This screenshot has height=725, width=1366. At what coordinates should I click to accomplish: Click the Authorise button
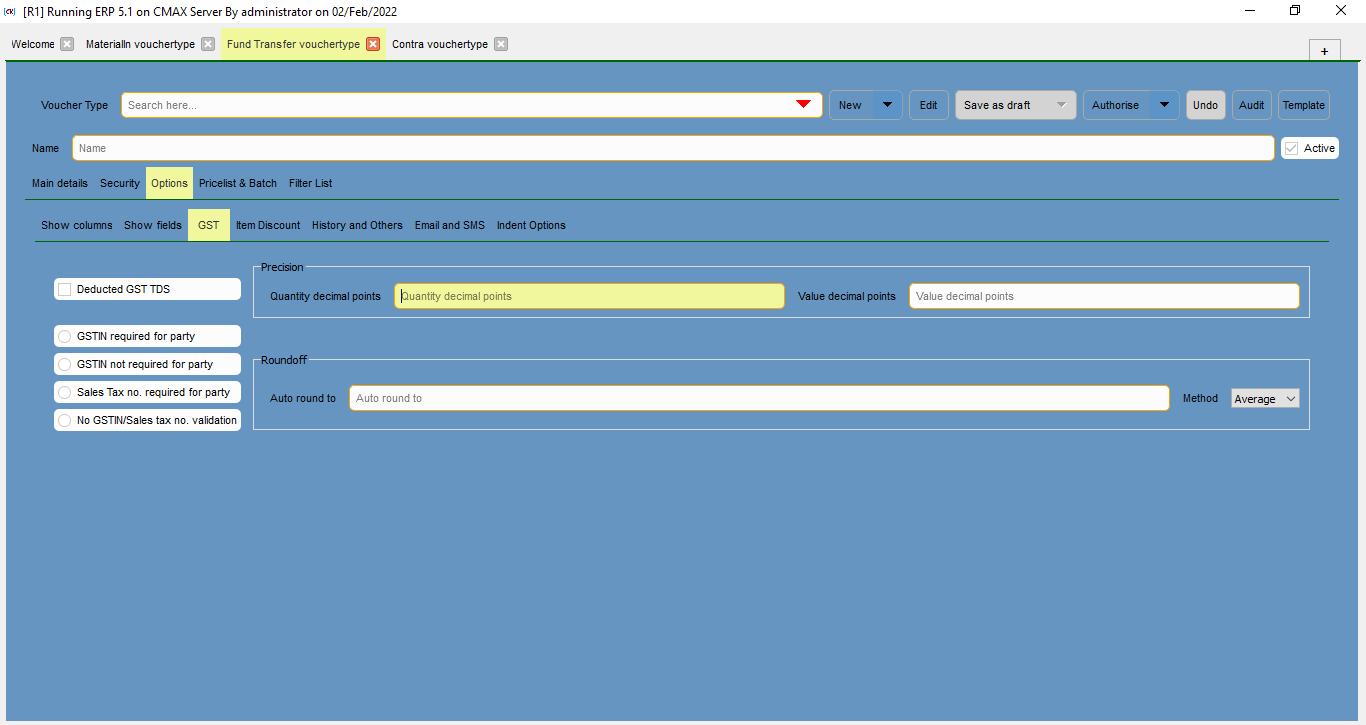tap(1117, 105)
